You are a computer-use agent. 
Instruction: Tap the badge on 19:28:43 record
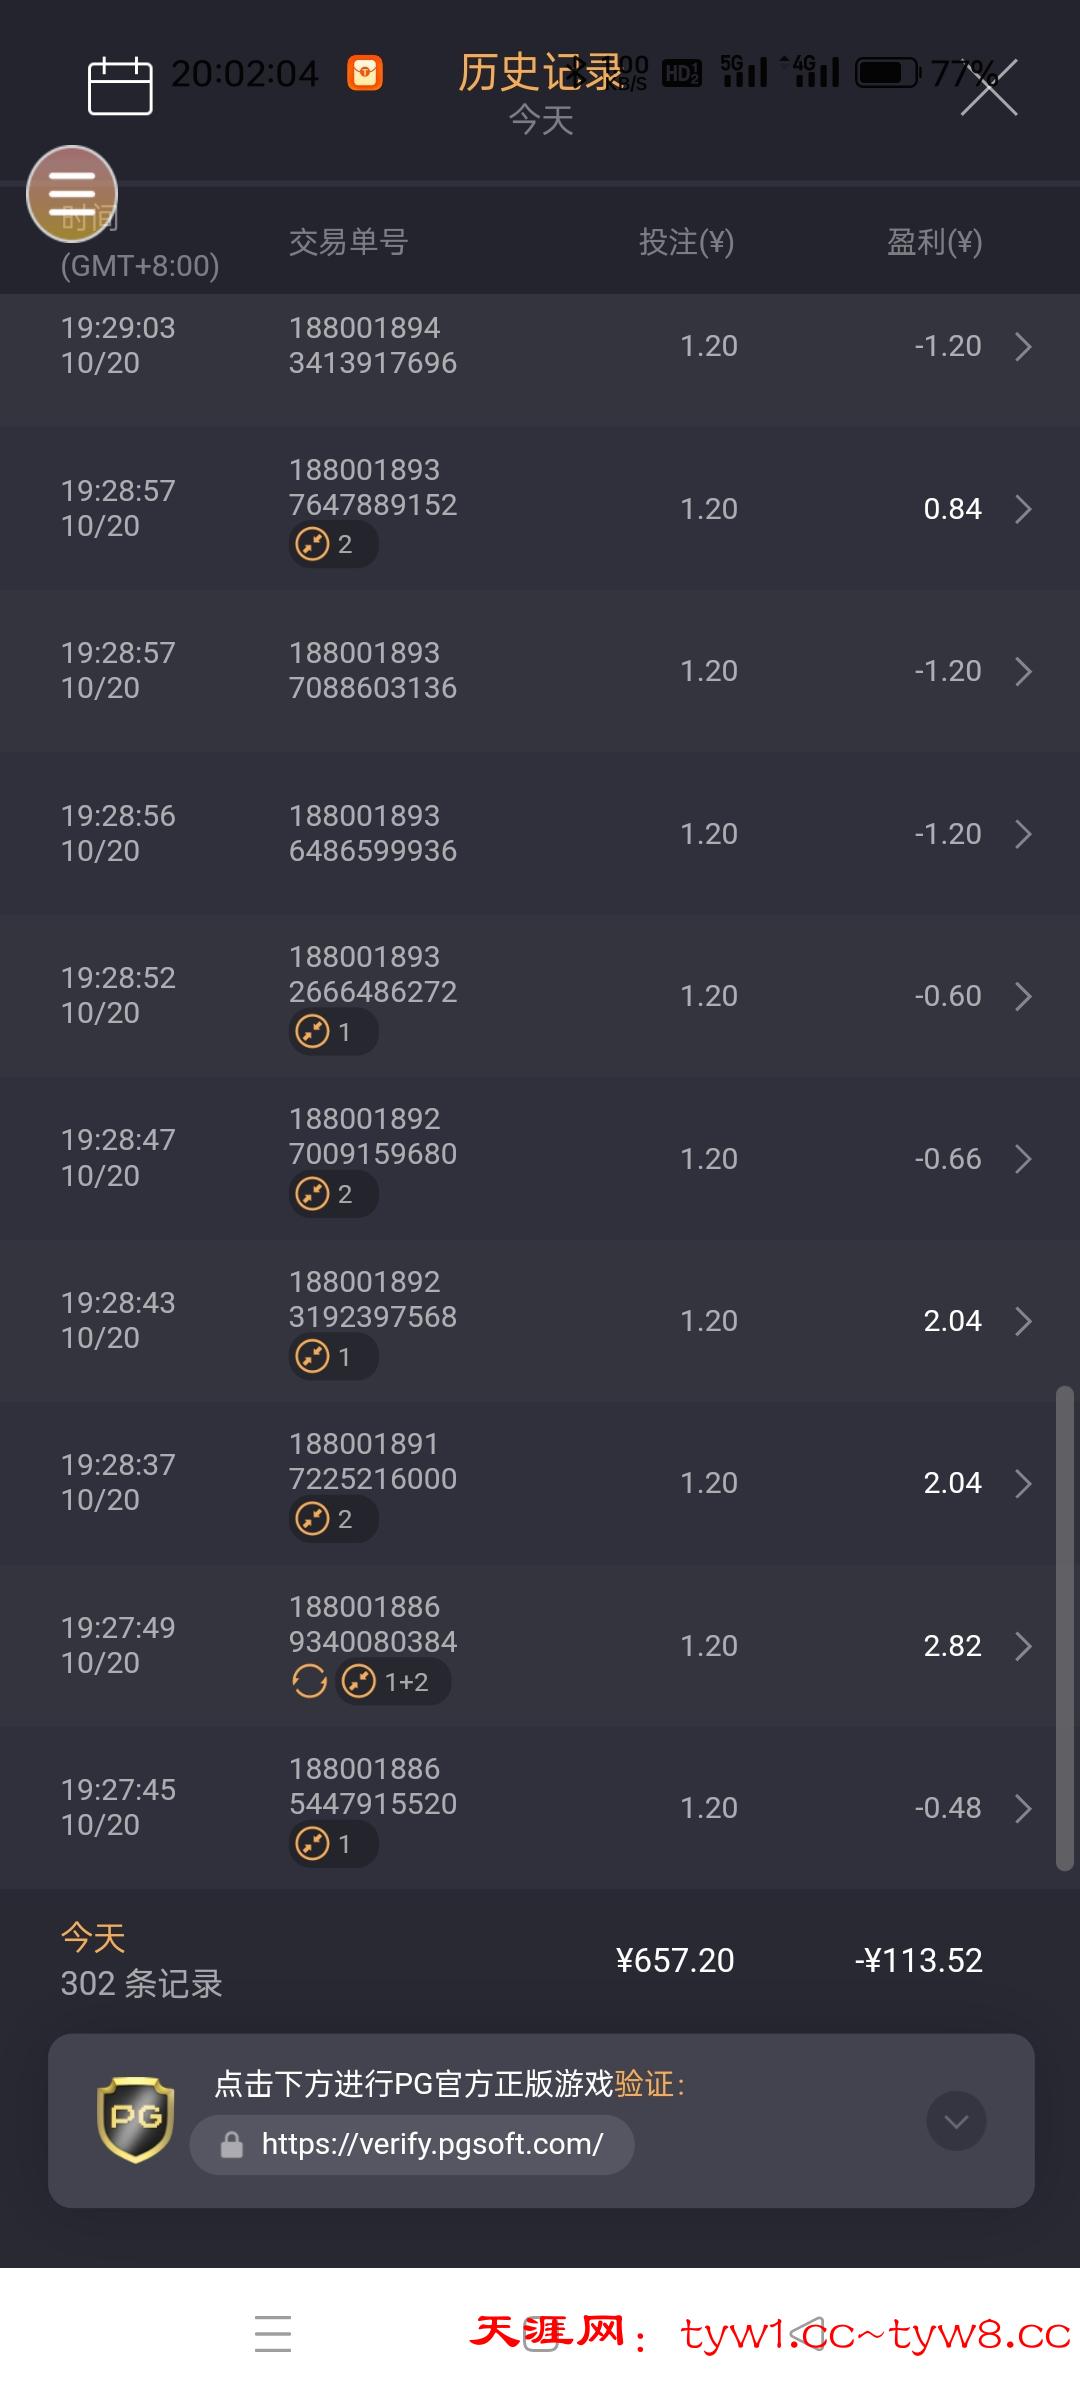point(332,1357)
